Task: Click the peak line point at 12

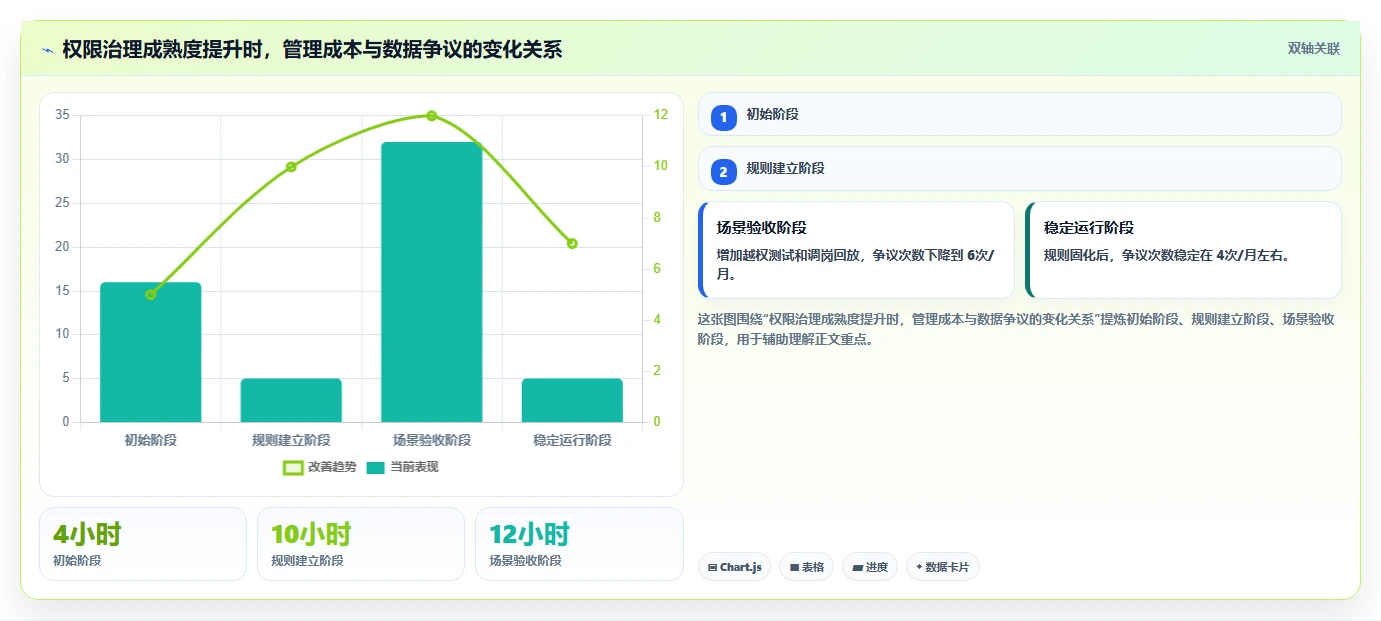Action: [432, 116]
